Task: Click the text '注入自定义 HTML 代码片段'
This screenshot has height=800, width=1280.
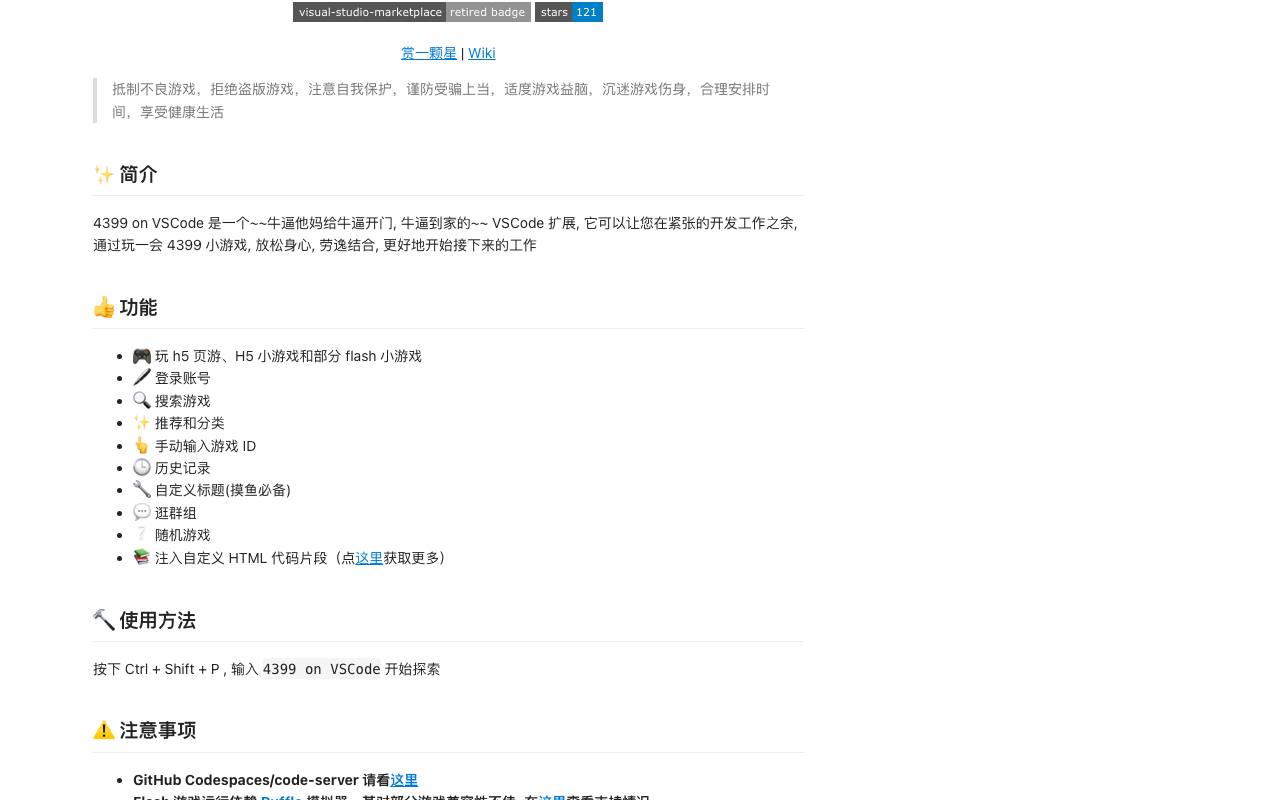Action: [x=241, y=558]
